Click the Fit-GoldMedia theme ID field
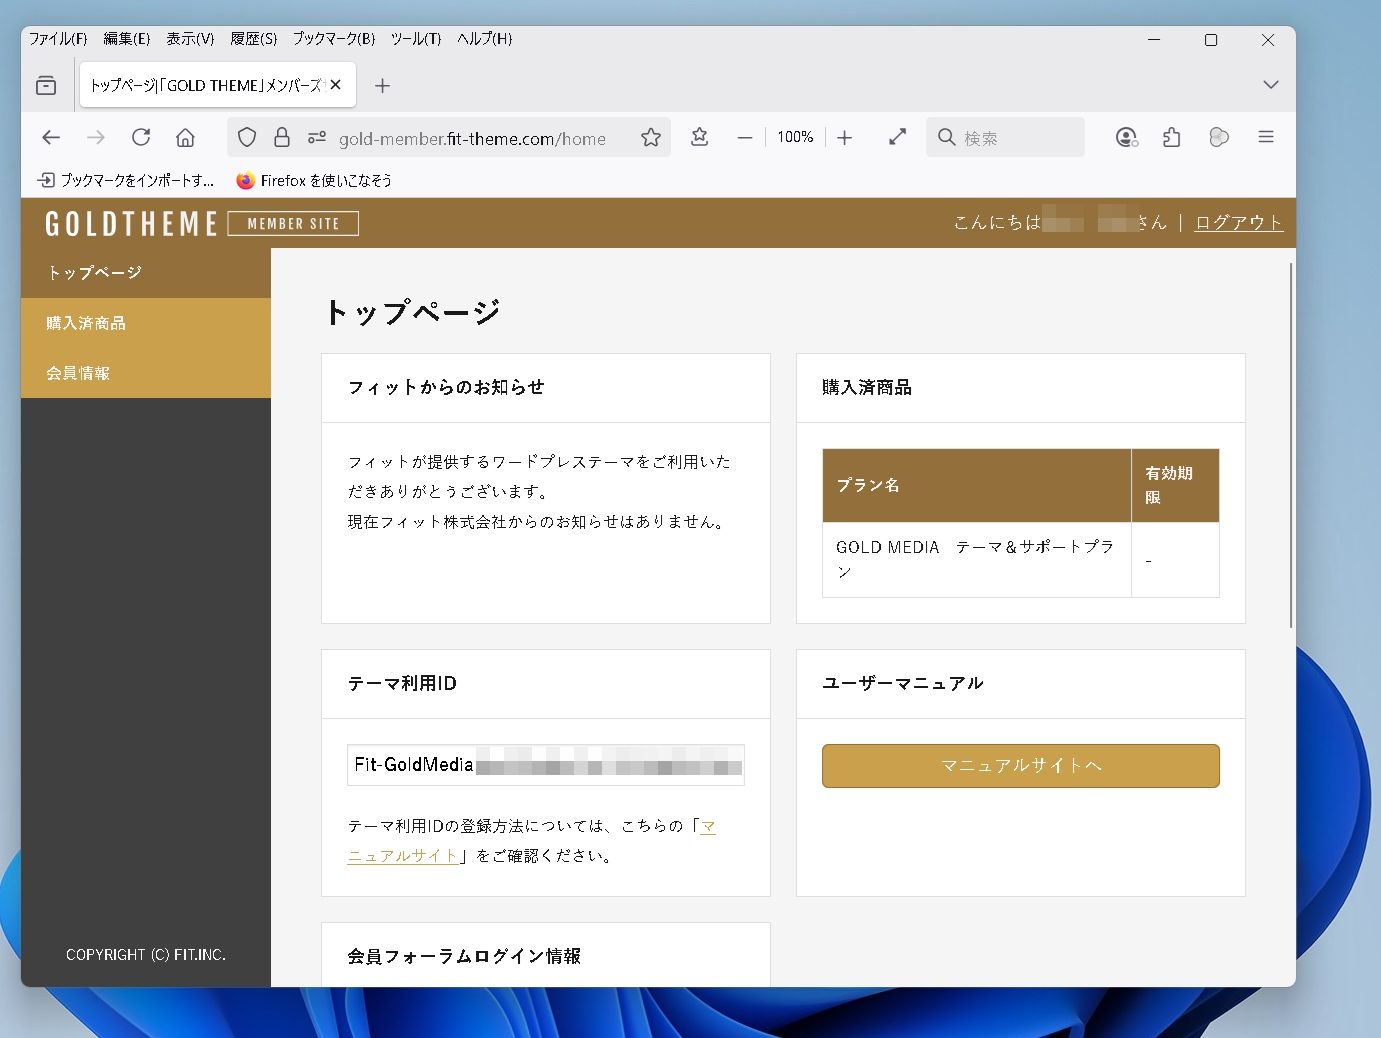 tap(546, 765)
